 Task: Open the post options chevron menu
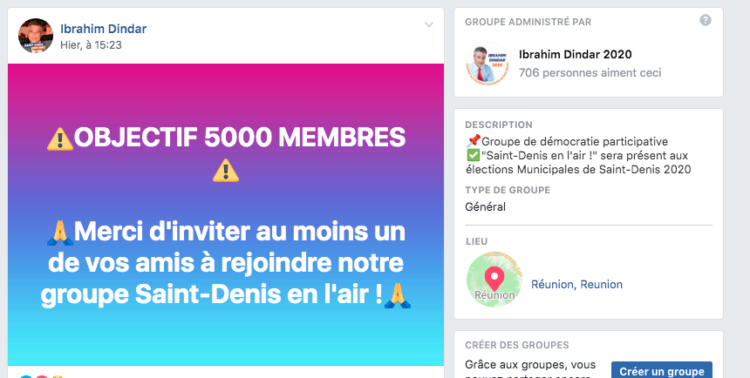coord(429,25)
